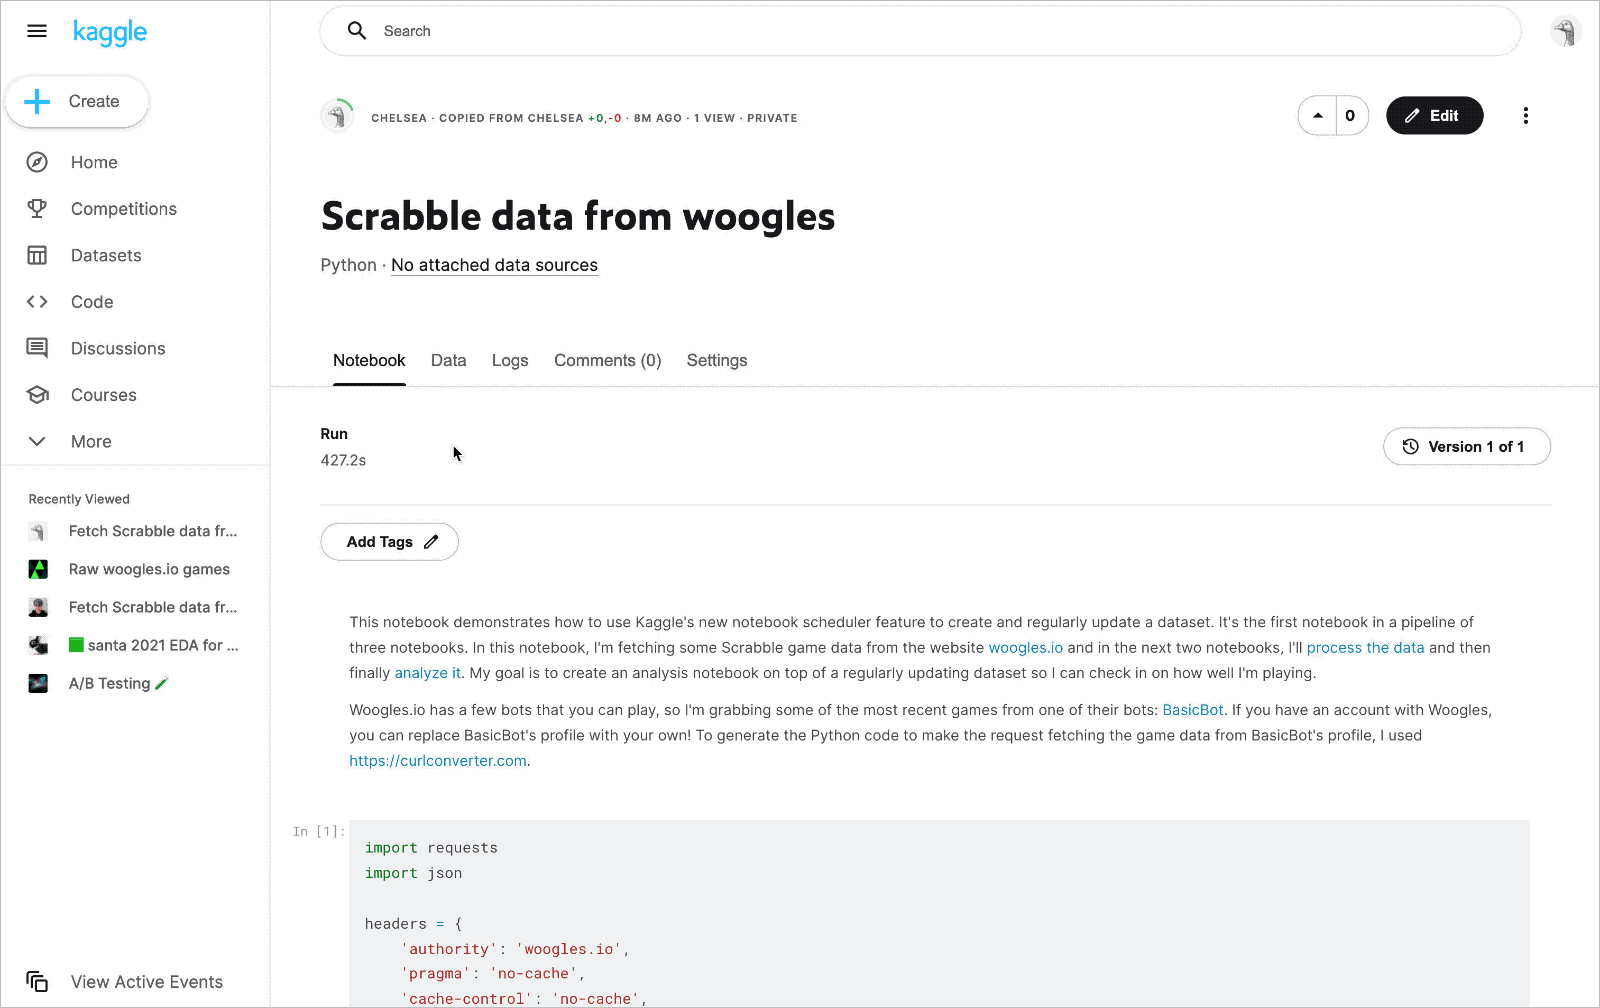Open Discussions icon in sidebar
The image size is (1600, 1008).
(x=37, y=348)
